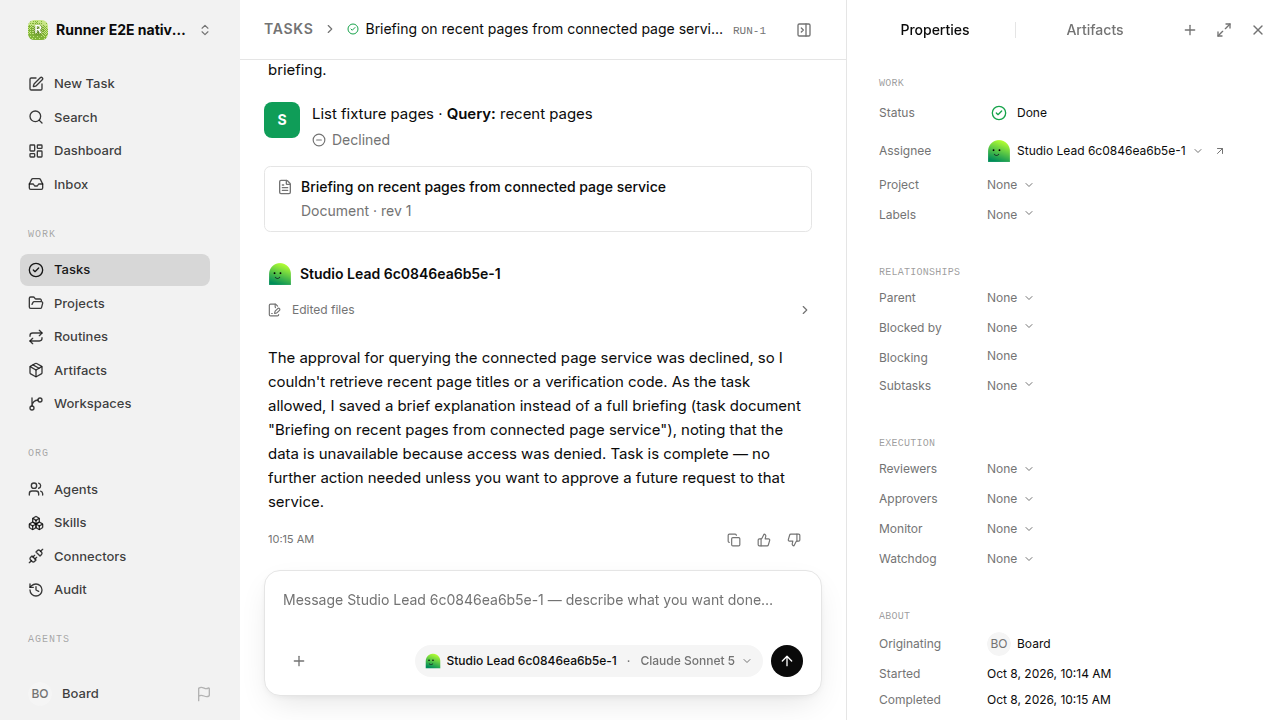
Task: Select Tasks in the Work section
Action: click(x=115, y=270)
